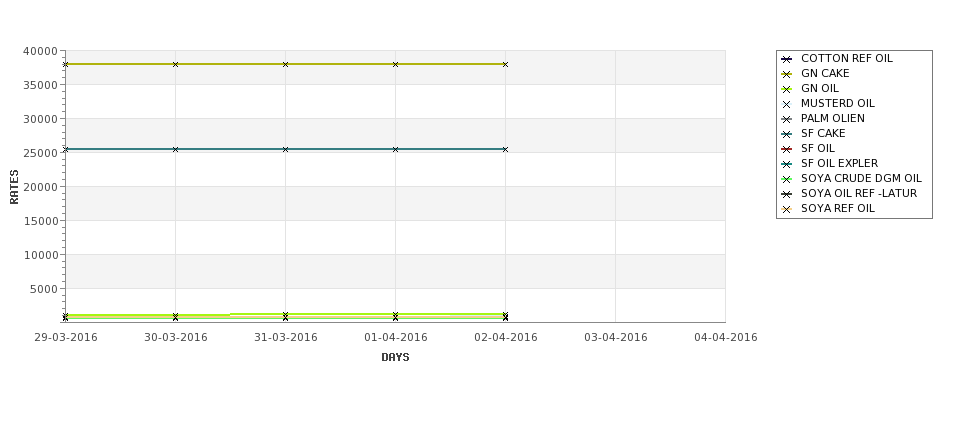Click the 25500 data point on 31-03-2016
This screenshot has width=975, height=429.
click(285, 149)
